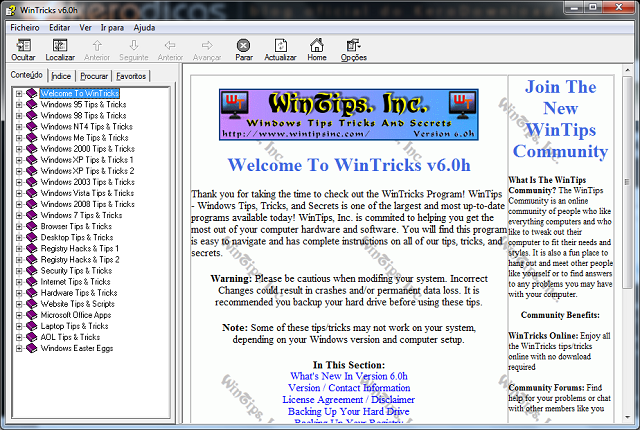This screenshot has height=430, width=640.
Task: Expand Desktop Tips & Tricks node
Action: tap(19, 237)
